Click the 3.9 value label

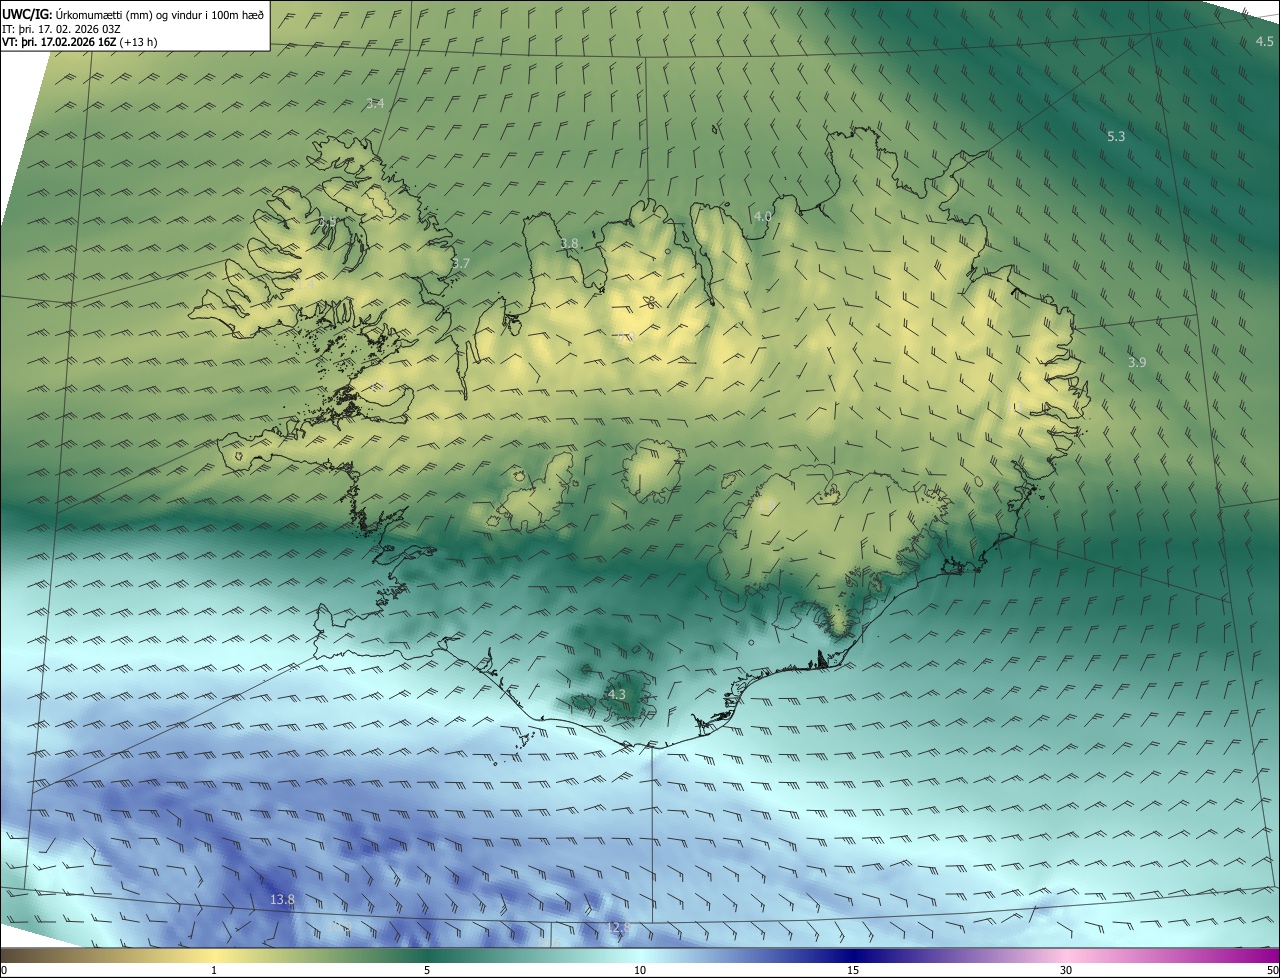(x=1137, y=362)
